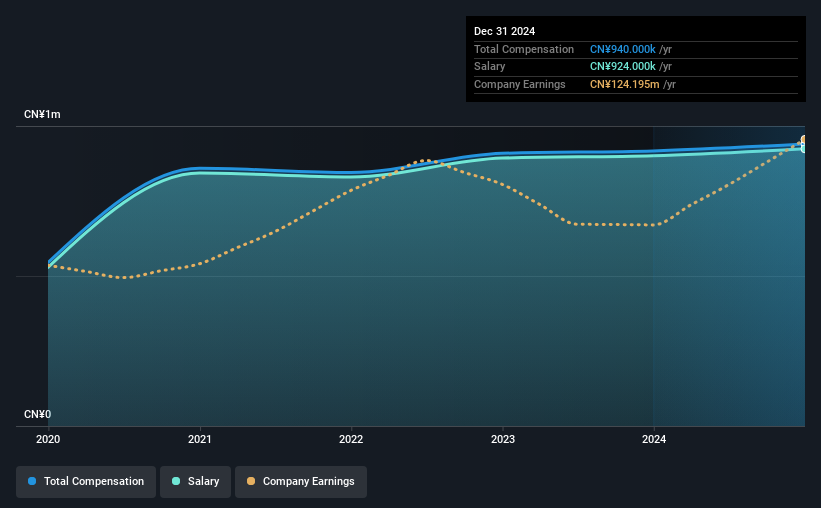Click the CN¥940.000k total compensation value

[623, 49]
